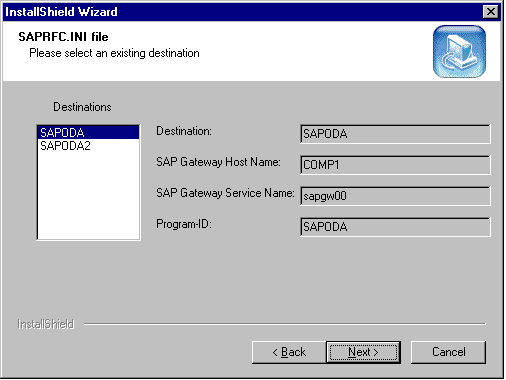Click the "SAP Gateway Host Name:" label
Screen dimensions: 506x380
(x=218, y=162)
